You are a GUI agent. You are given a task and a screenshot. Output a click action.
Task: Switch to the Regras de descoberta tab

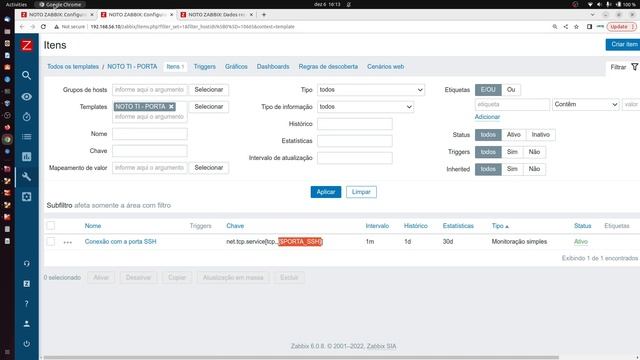pos(328,67)
